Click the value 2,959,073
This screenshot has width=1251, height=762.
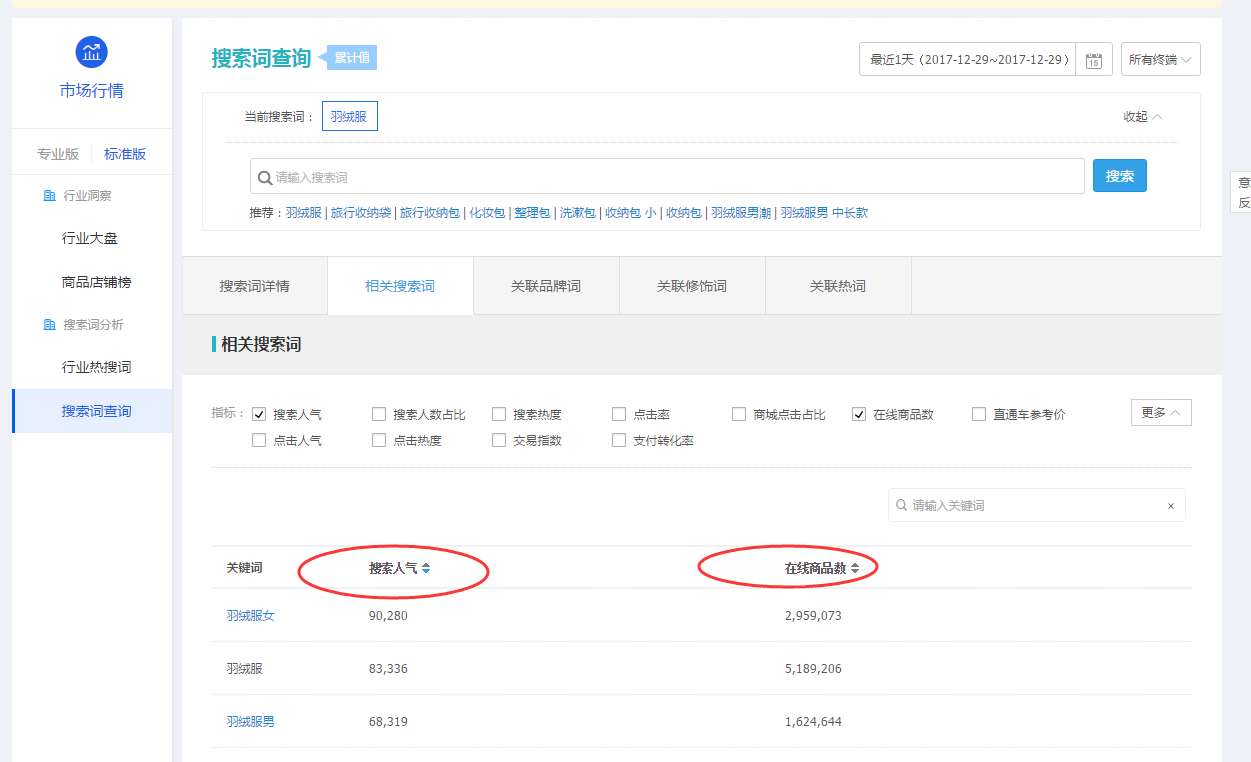click(813, 615)
